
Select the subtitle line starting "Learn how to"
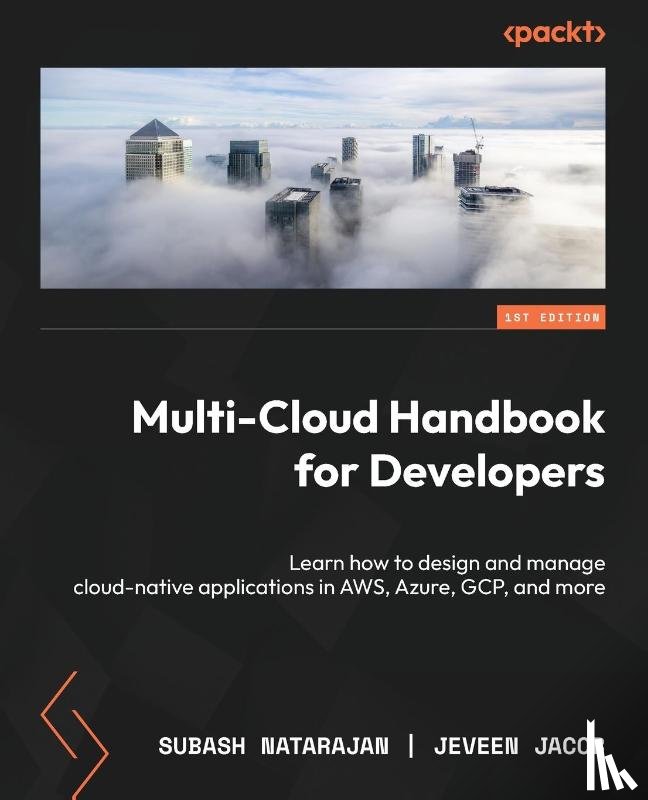[447, 561]
